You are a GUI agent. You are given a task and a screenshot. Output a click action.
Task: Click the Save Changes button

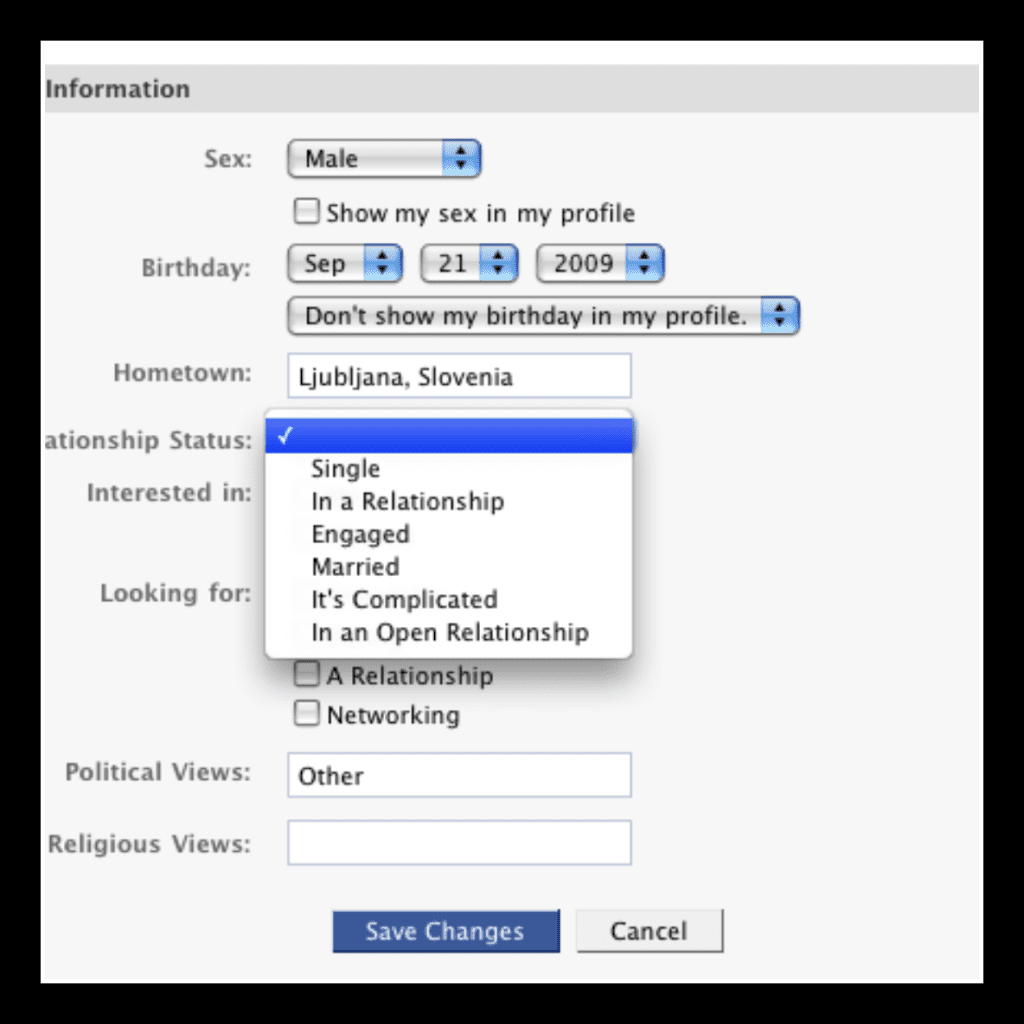click(x=446, y=931)
